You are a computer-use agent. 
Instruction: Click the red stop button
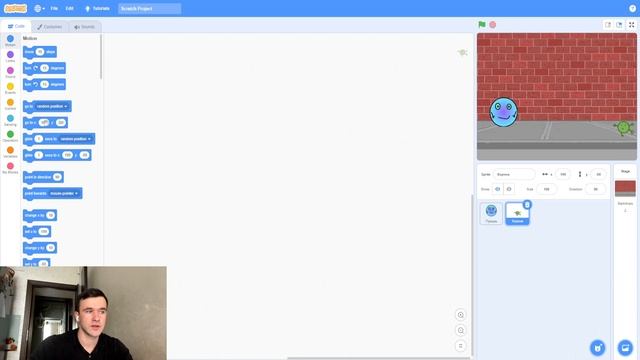pyautogui.click(x=493, y=24)
